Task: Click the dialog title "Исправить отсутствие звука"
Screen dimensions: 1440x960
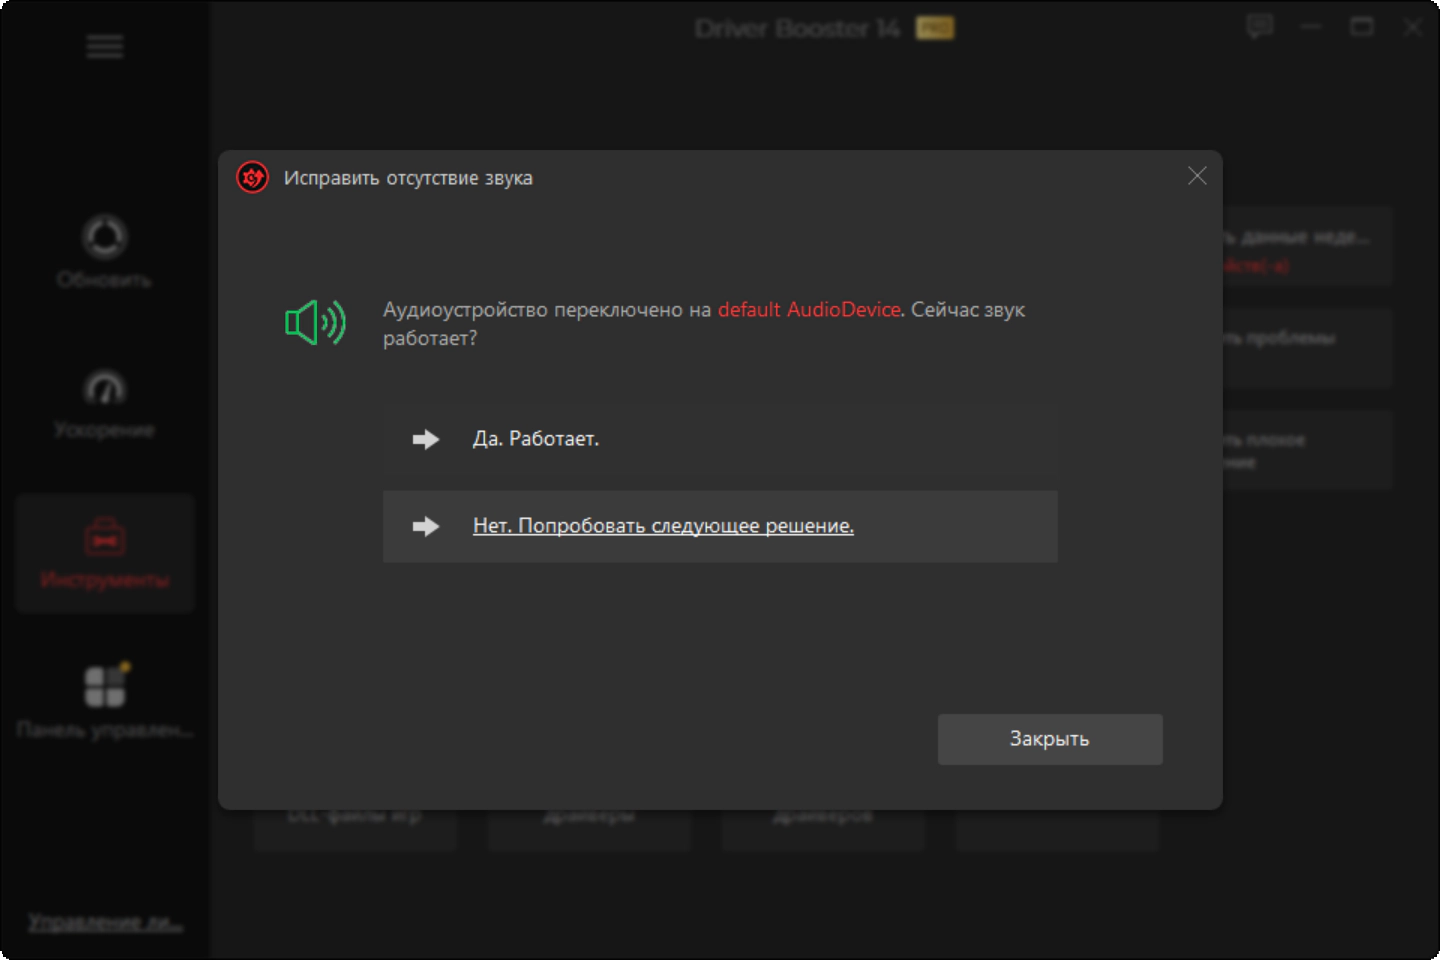Action: (x=408, y=178)
